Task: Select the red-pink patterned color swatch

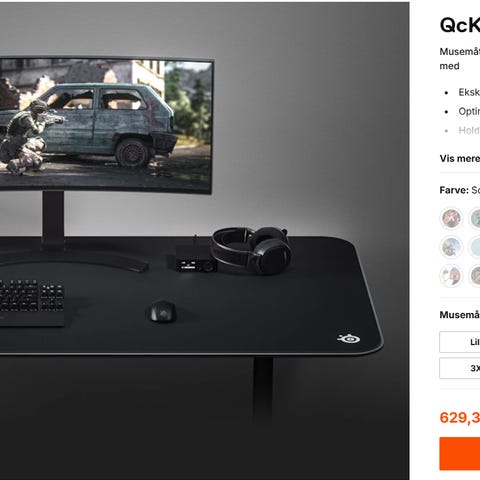Action: [x=451, y=218]
